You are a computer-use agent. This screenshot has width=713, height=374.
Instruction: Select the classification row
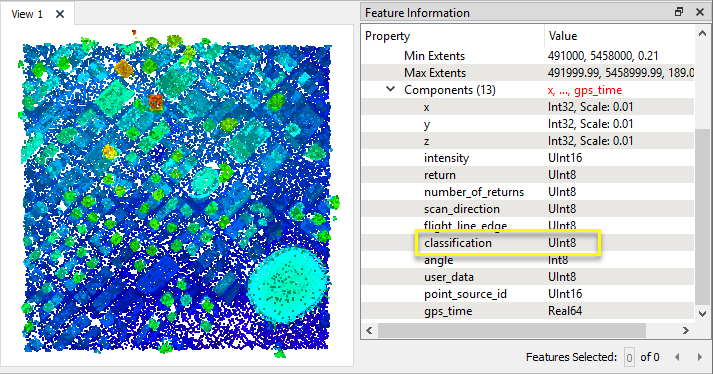528,243
